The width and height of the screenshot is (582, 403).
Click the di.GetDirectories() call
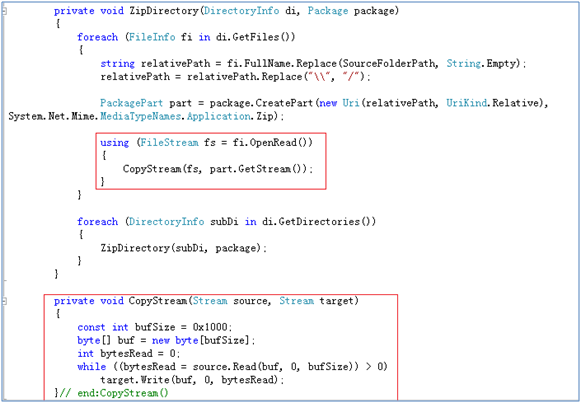(x=319, y=222)
